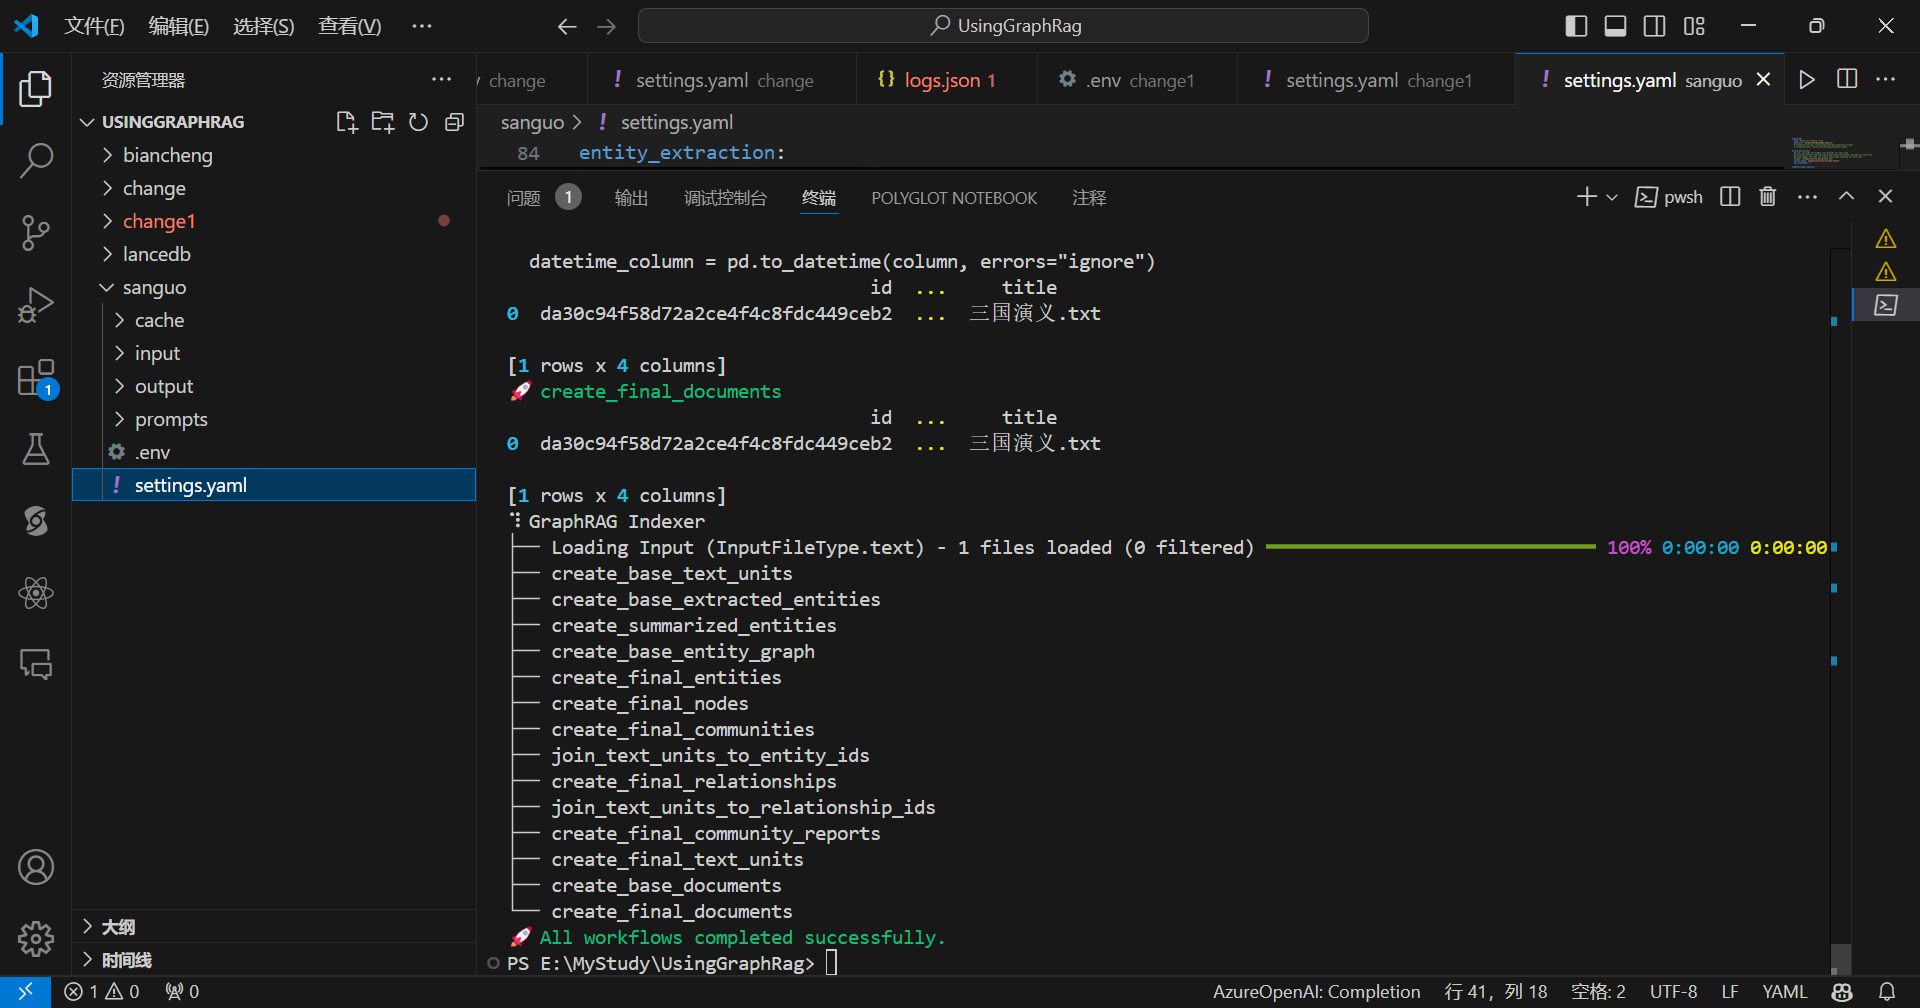Open notifications bell in status bar
This screenshot has width=1920, height=1008.
1887,992
